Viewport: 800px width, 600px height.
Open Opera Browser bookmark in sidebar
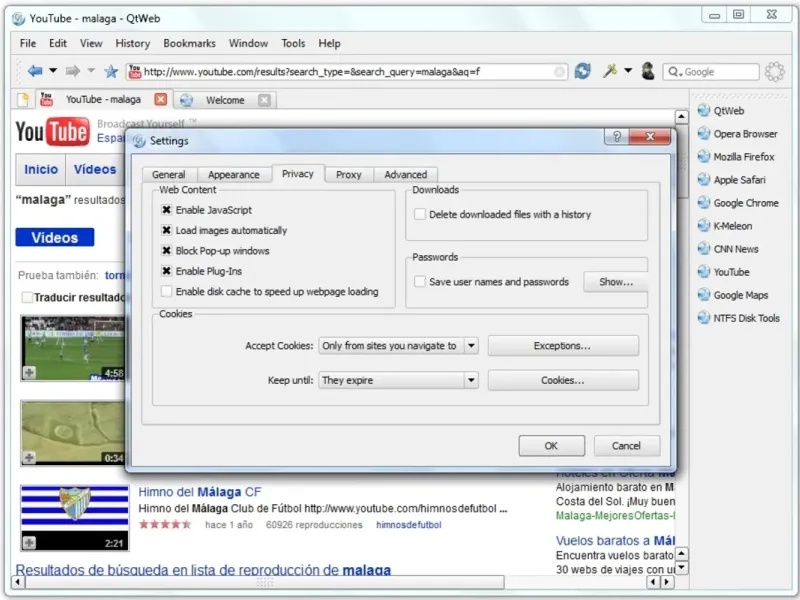pos(738,134)
